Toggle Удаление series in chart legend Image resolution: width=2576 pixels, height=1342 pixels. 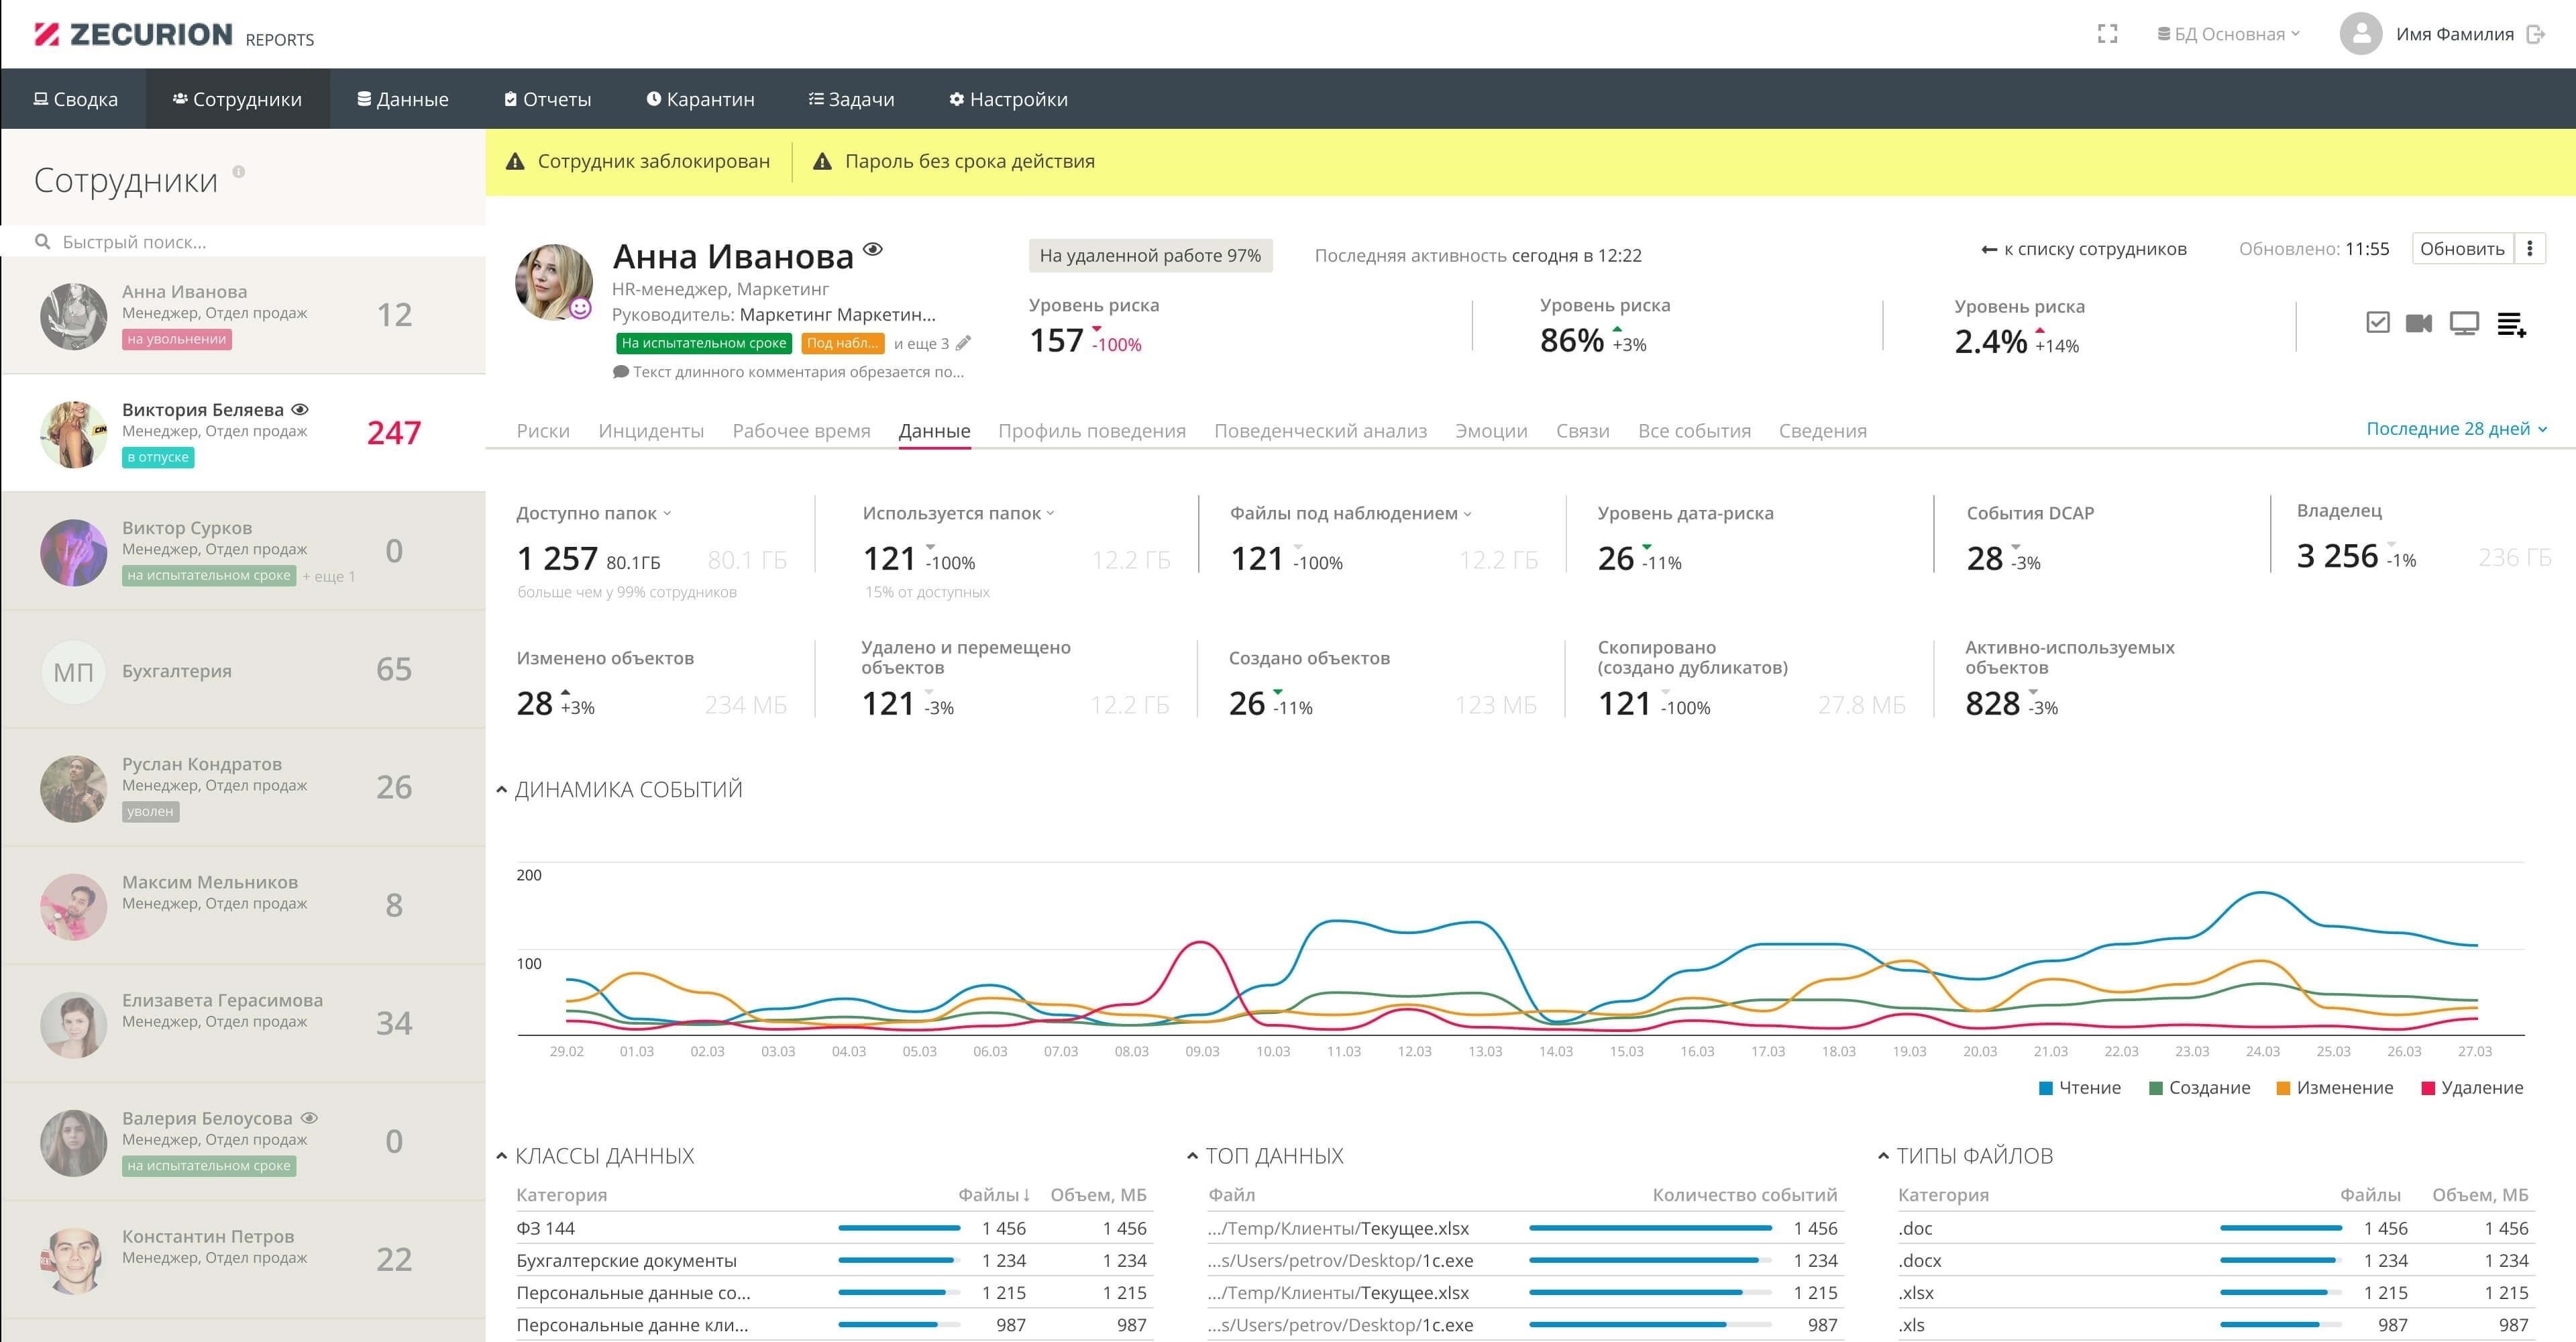2472,1088
